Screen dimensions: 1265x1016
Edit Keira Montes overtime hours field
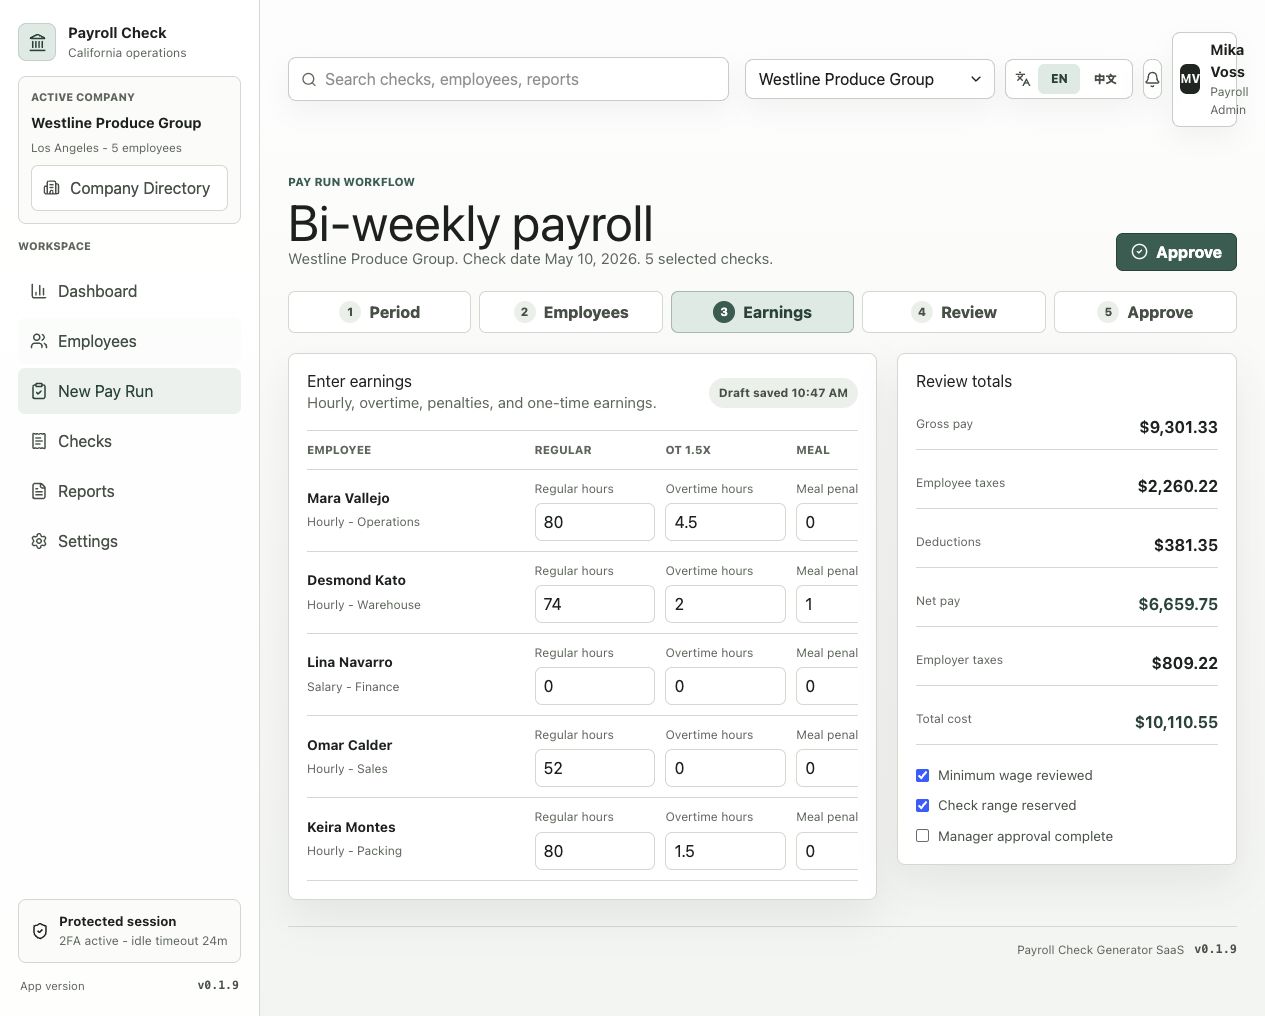(x=725, y=851)
